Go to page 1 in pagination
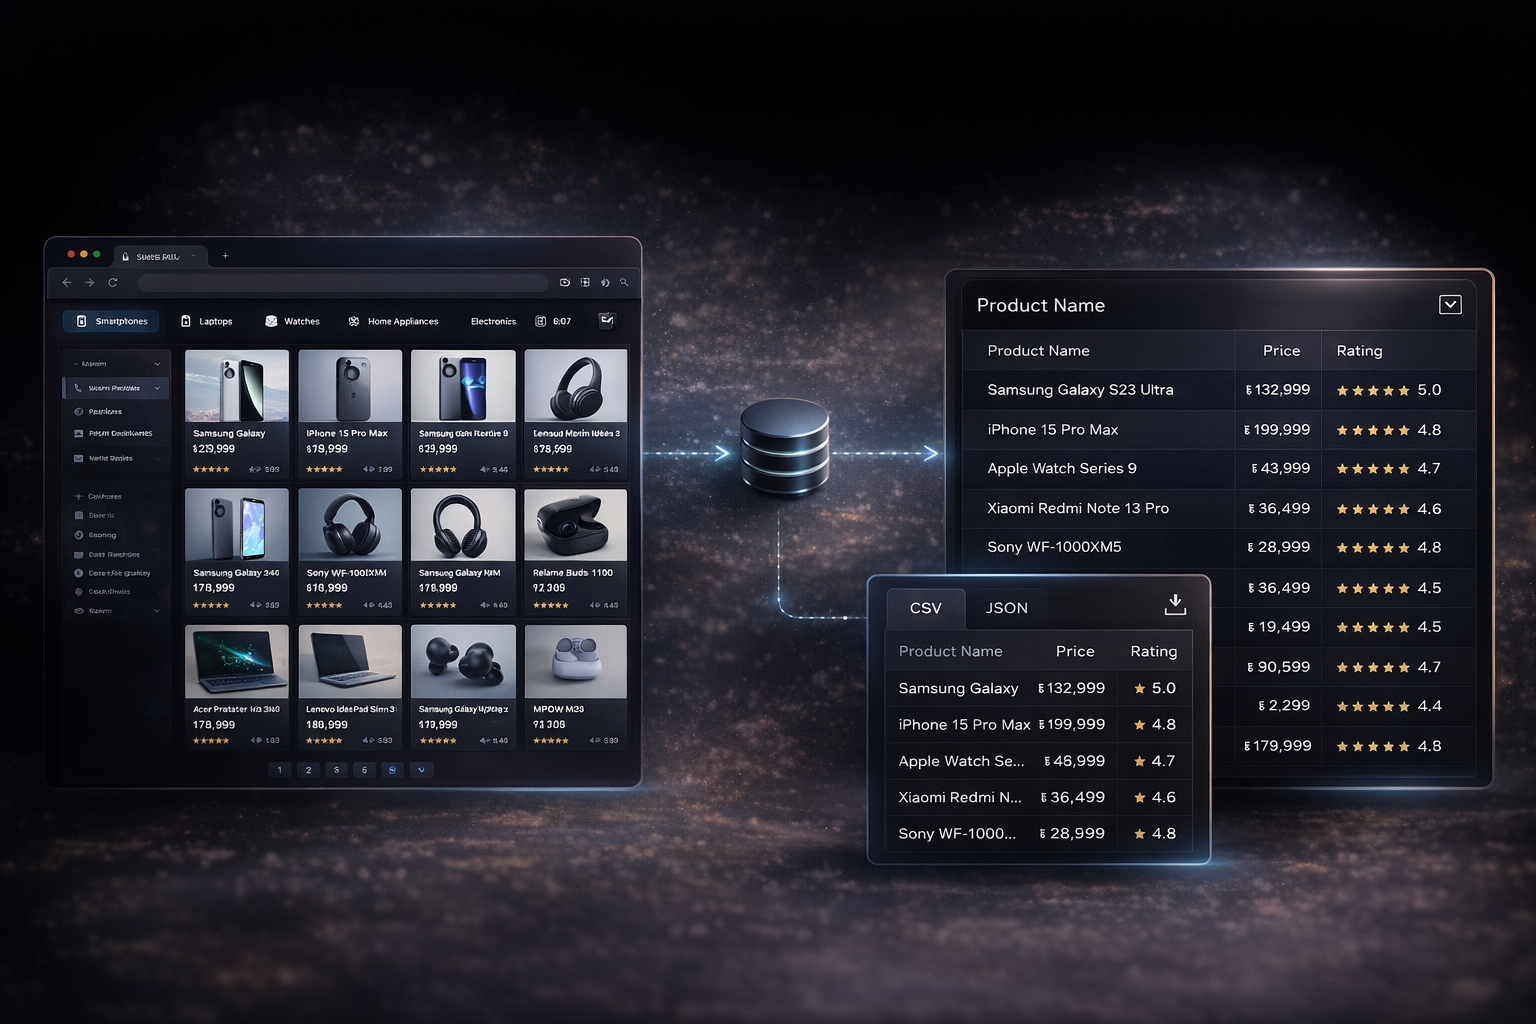Image resolution: width=1536 pixels, height=1024 pixels. click(x=280, y=770)
